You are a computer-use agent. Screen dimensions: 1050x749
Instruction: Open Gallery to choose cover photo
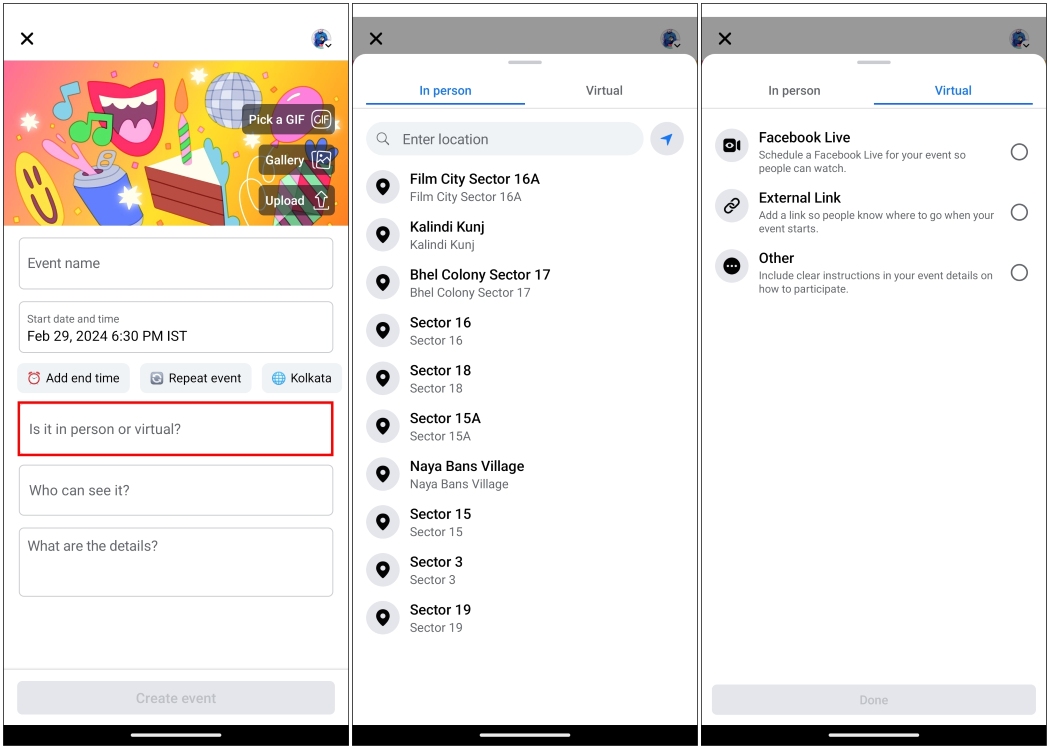point(320,160)
